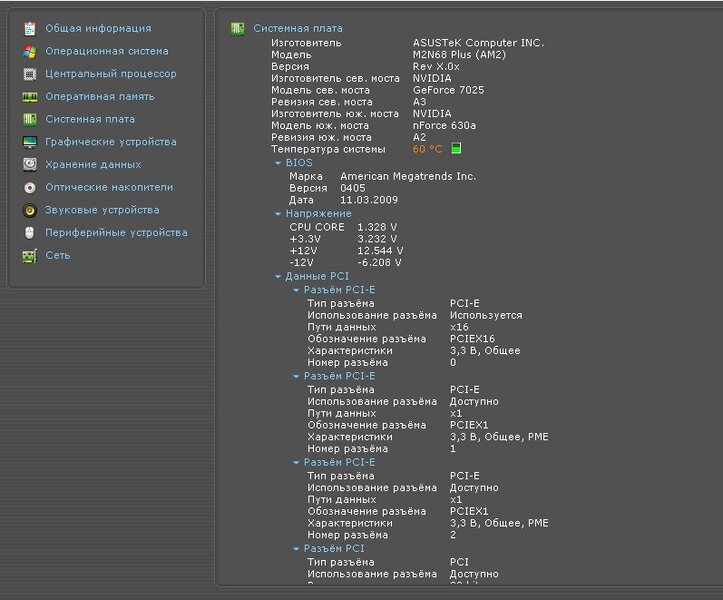
Task: Open the Хранение данных section
Action: (93, 165)
